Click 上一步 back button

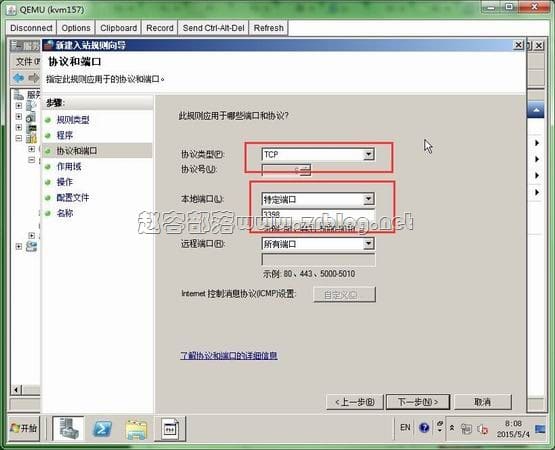tap(355, 402)
